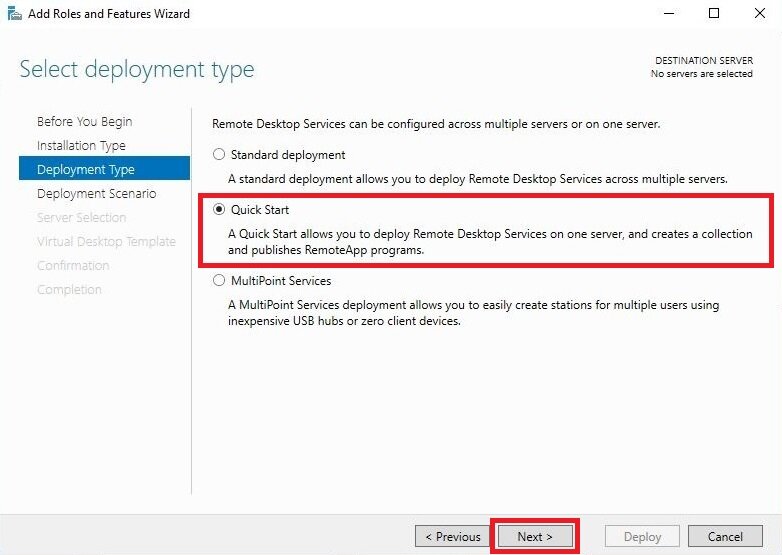The height and width of the screenshot is (555, 782).
Task: Click the Server Selection step
Action: click(x=81, y=217)
